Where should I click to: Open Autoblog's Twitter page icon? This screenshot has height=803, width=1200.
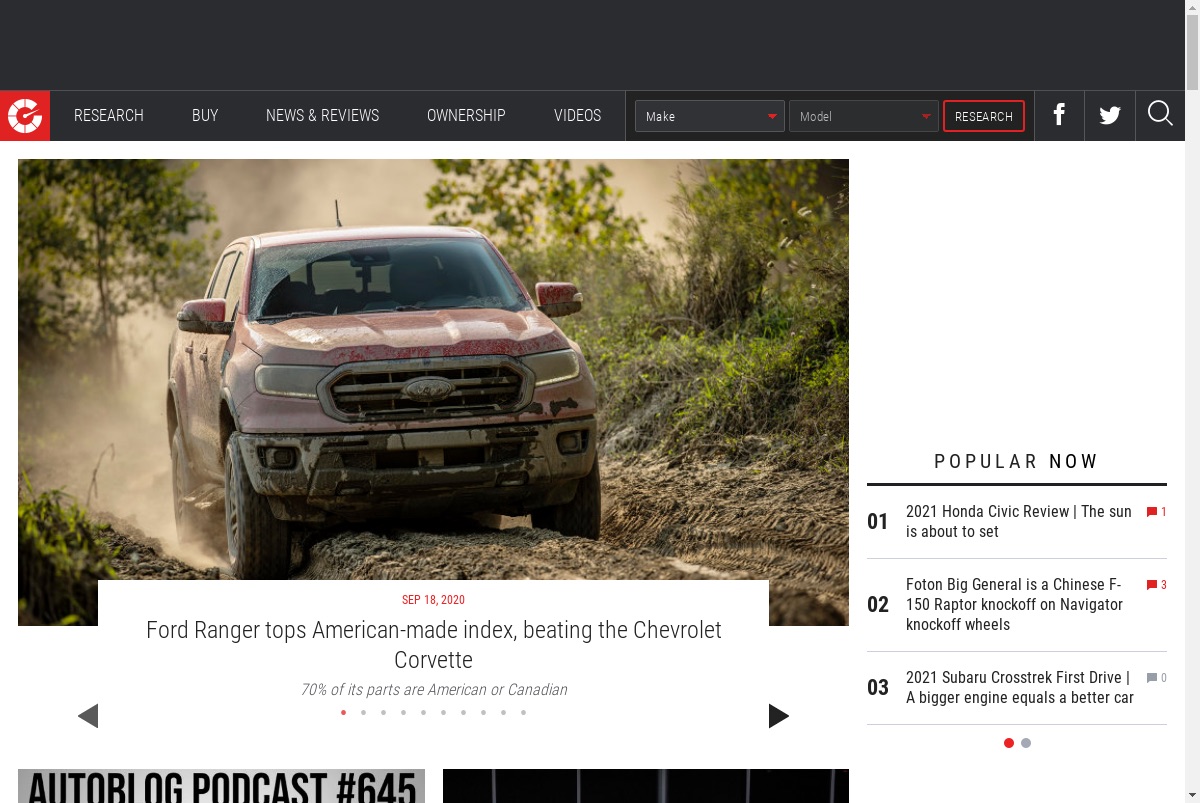[1110, 115]
